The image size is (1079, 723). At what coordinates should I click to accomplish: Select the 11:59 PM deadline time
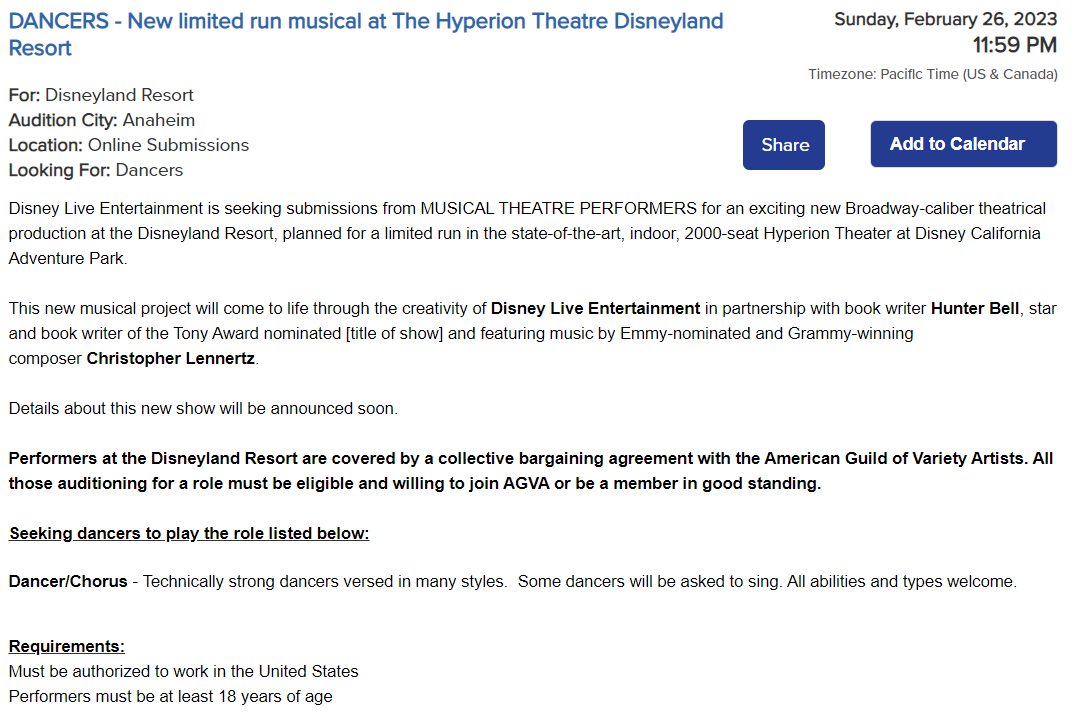[1014, 45]
